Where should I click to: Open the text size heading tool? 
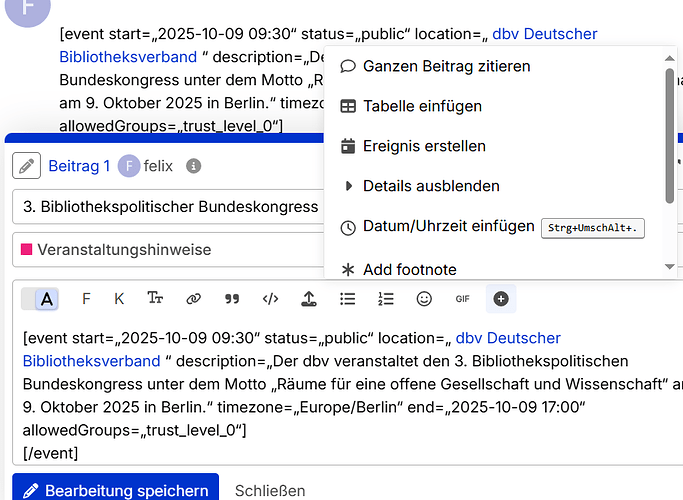pos(155,299)
